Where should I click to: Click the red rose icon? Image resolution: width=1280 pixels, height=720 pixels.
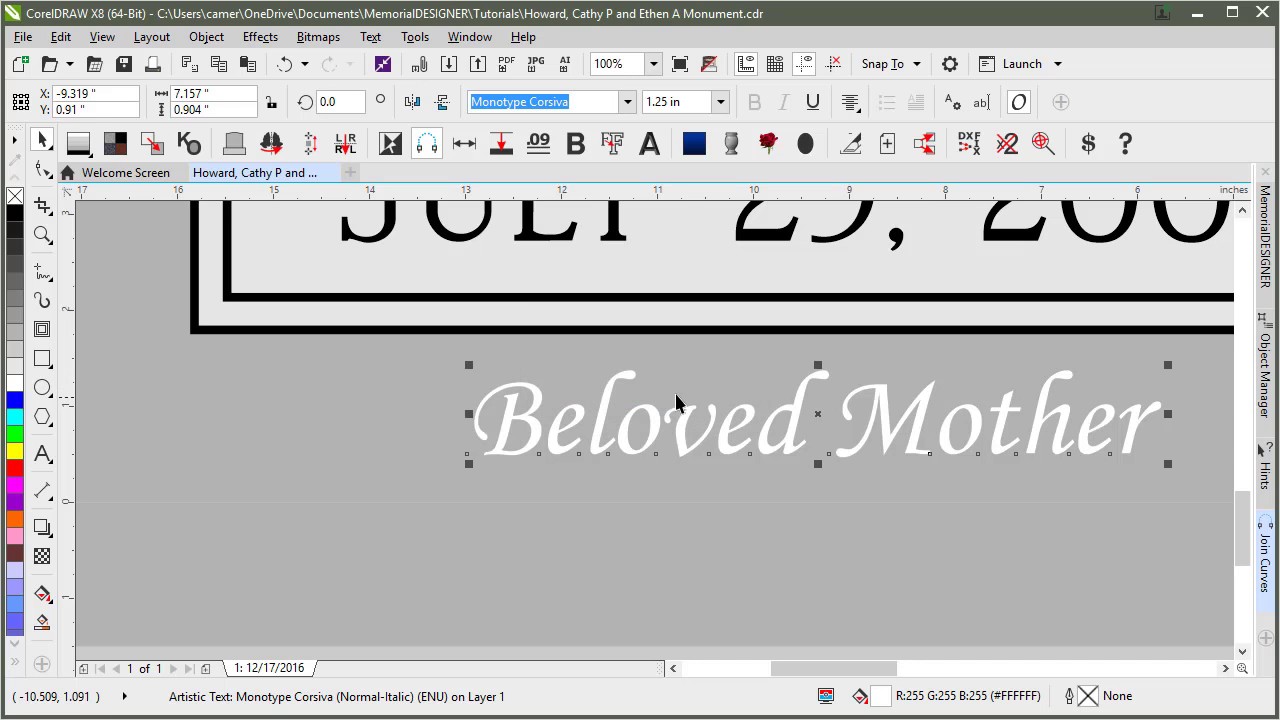tap(768, 143)
